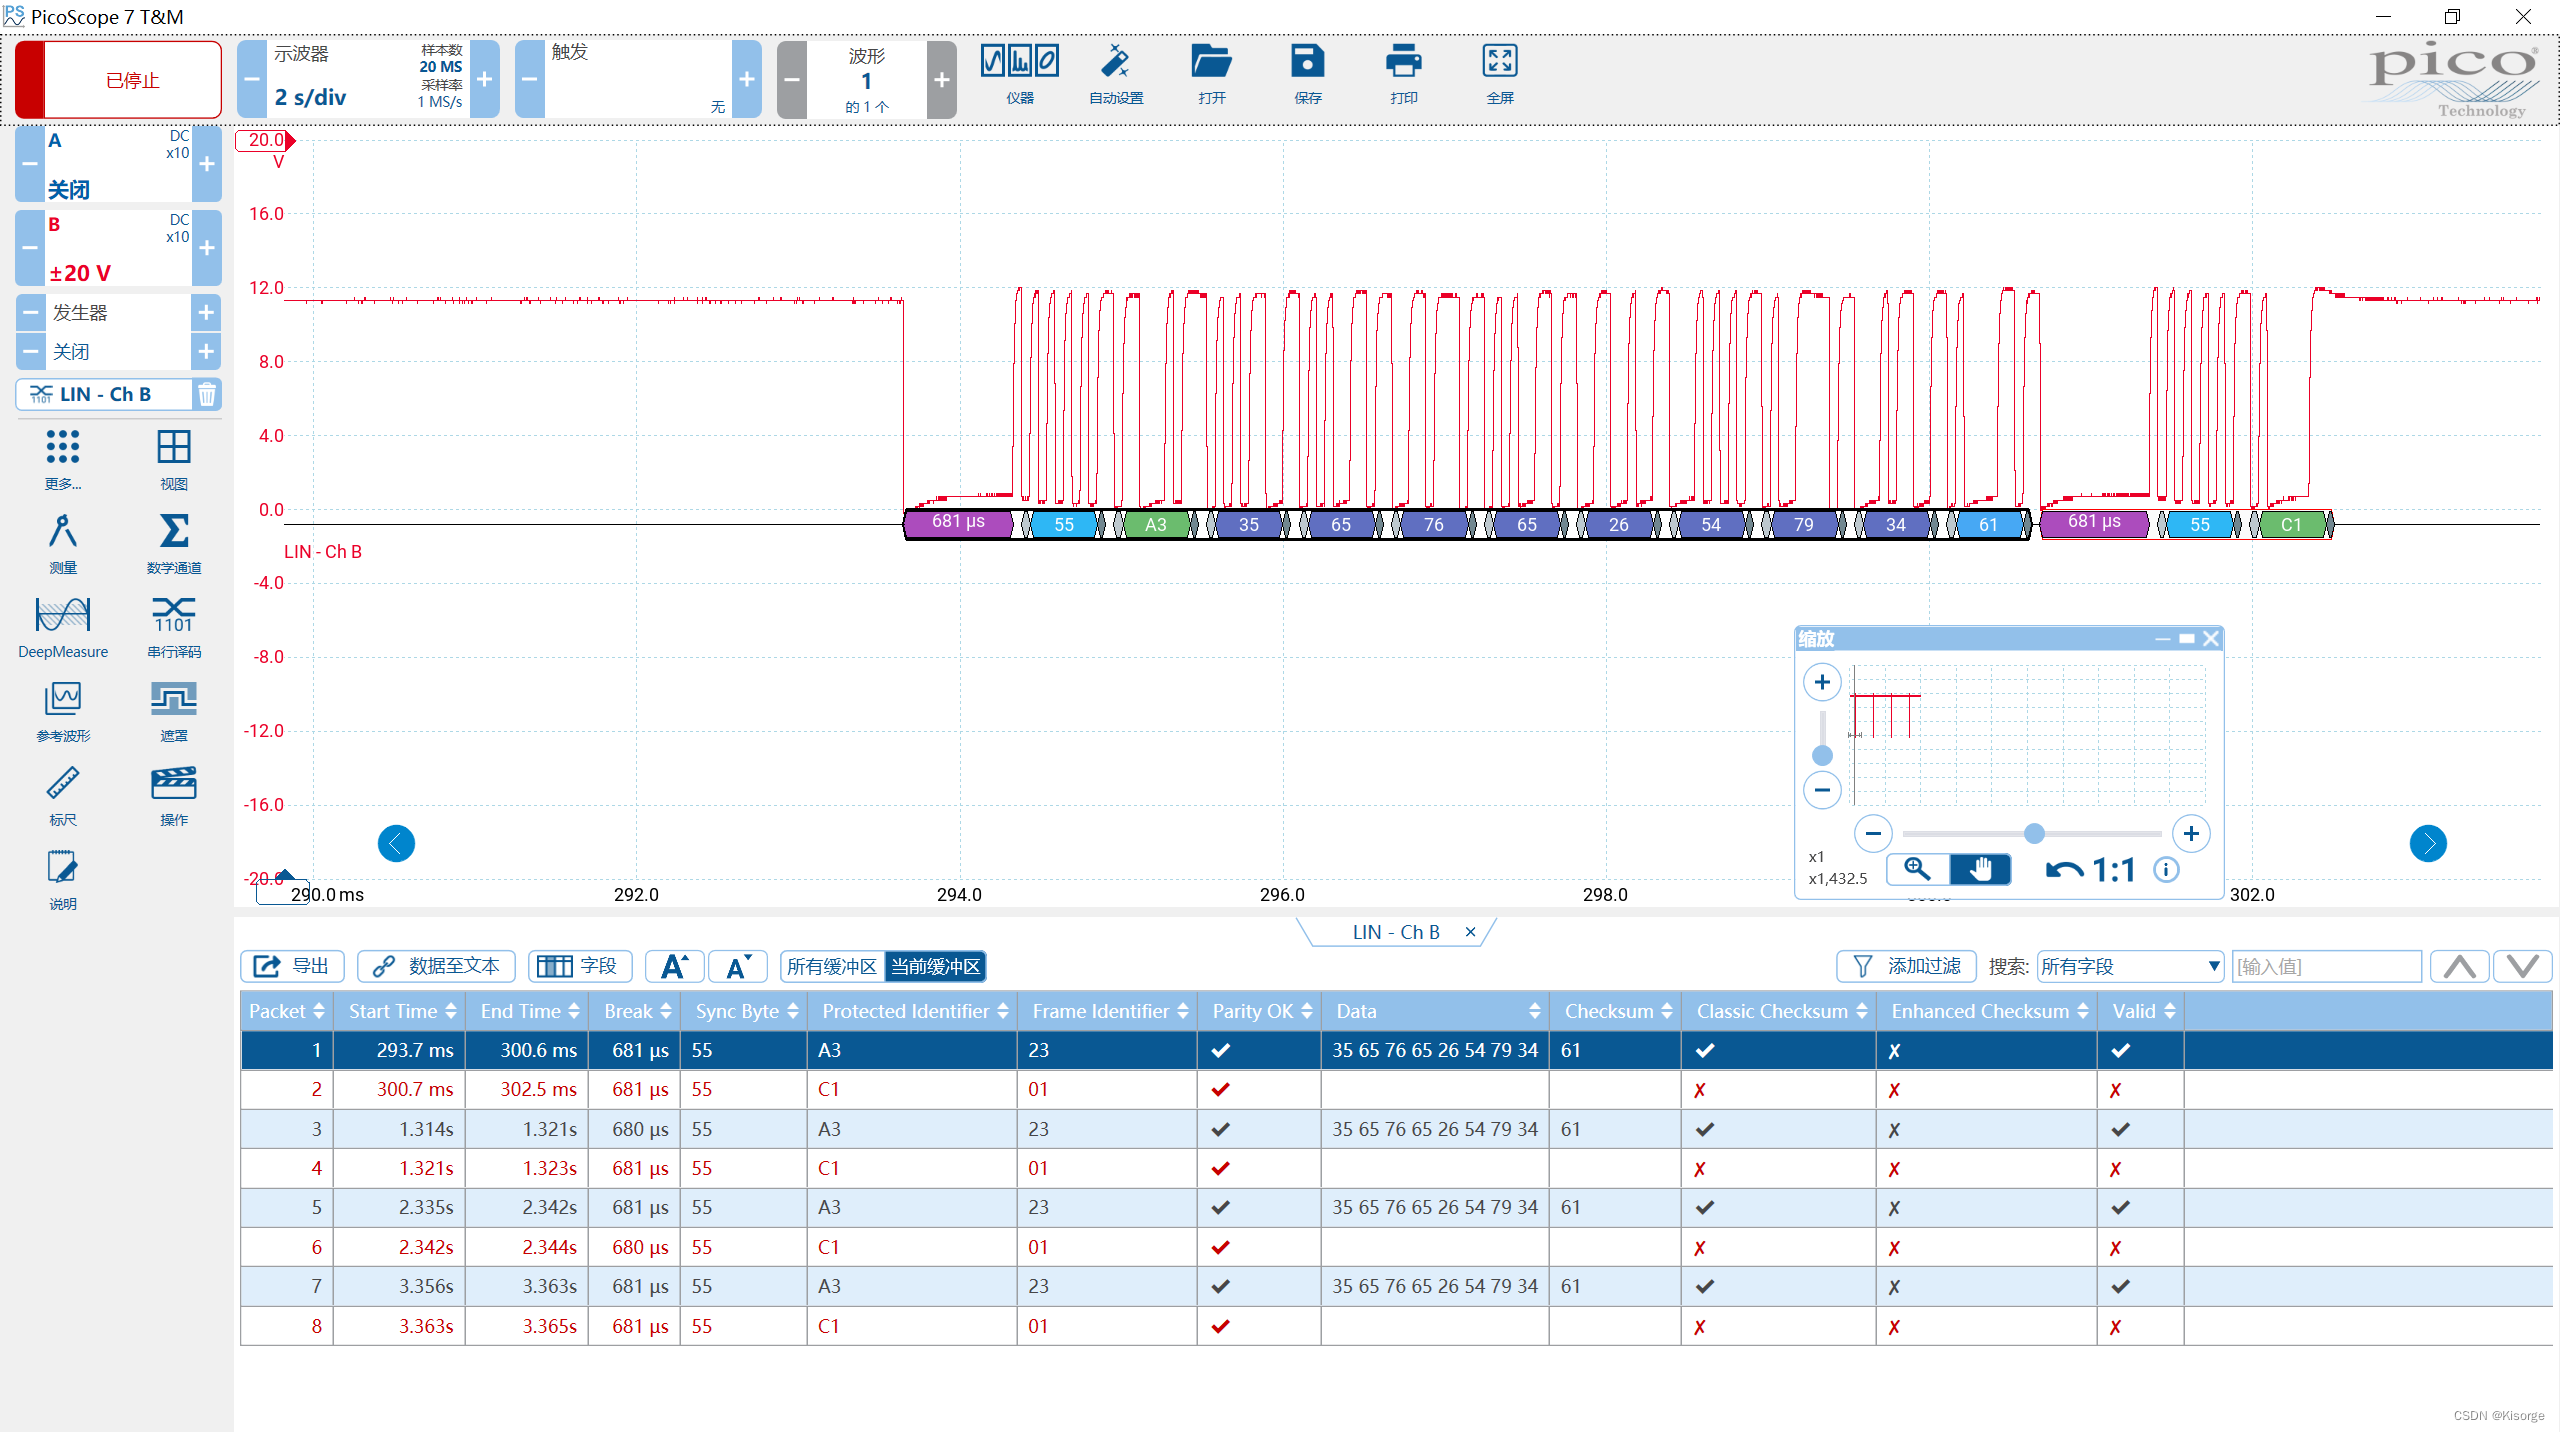
Task: Open the Fields column chooser
Action: tap(579, 966)
